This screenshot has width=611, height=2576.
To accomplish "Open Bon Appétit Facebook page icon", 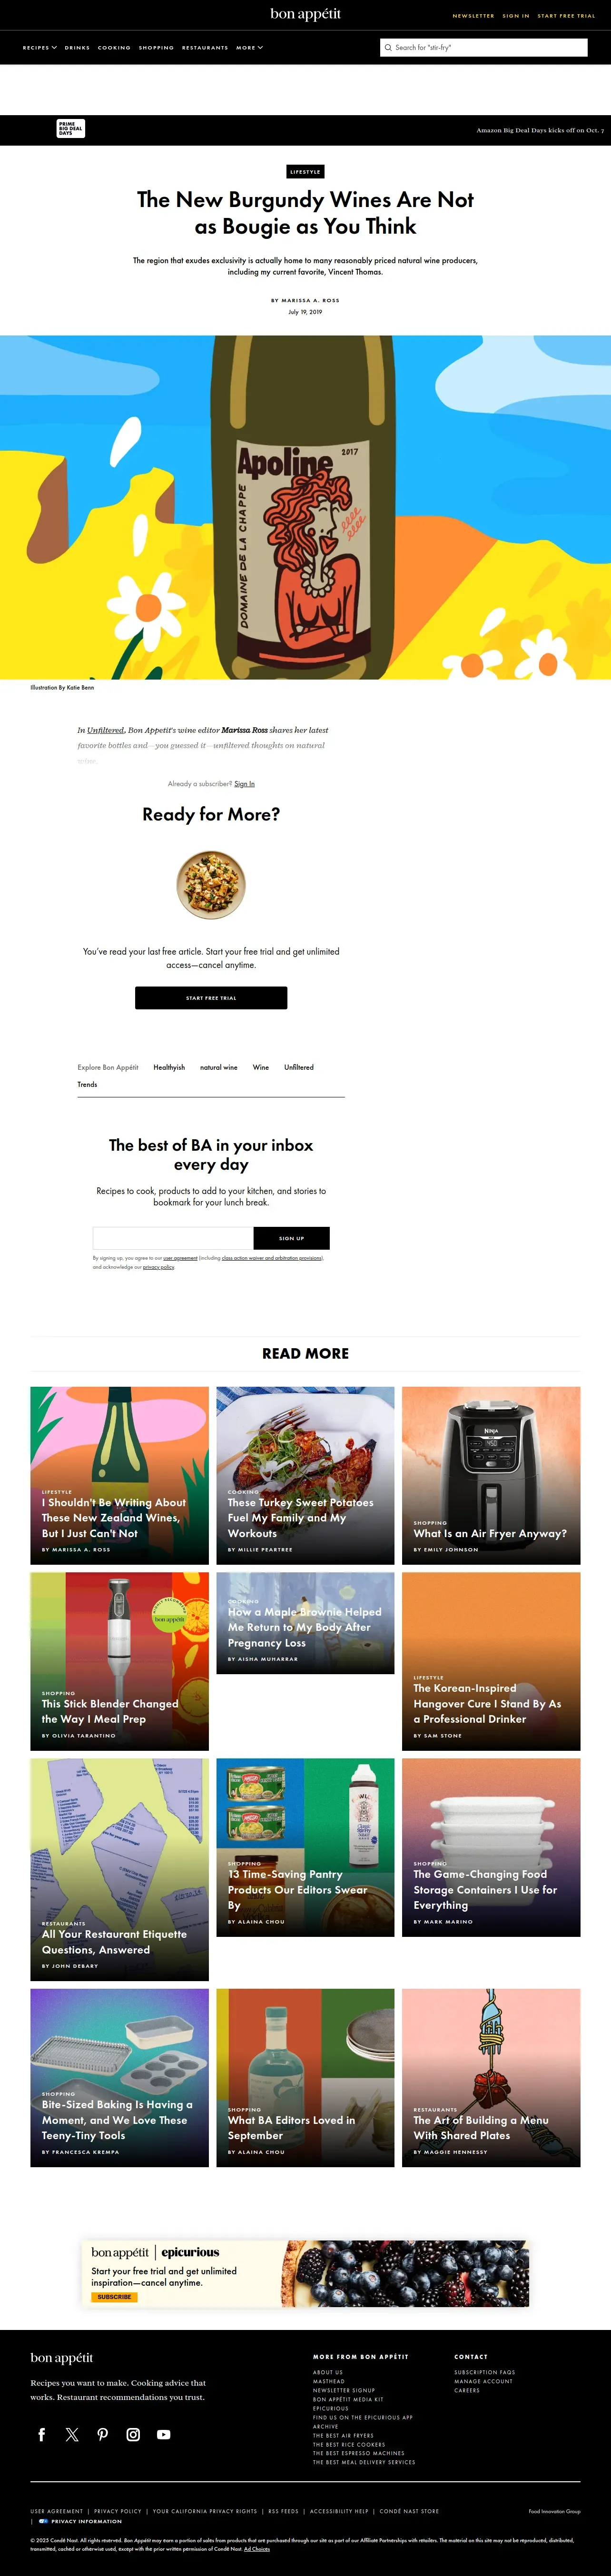I will [x=42, y=2434].
